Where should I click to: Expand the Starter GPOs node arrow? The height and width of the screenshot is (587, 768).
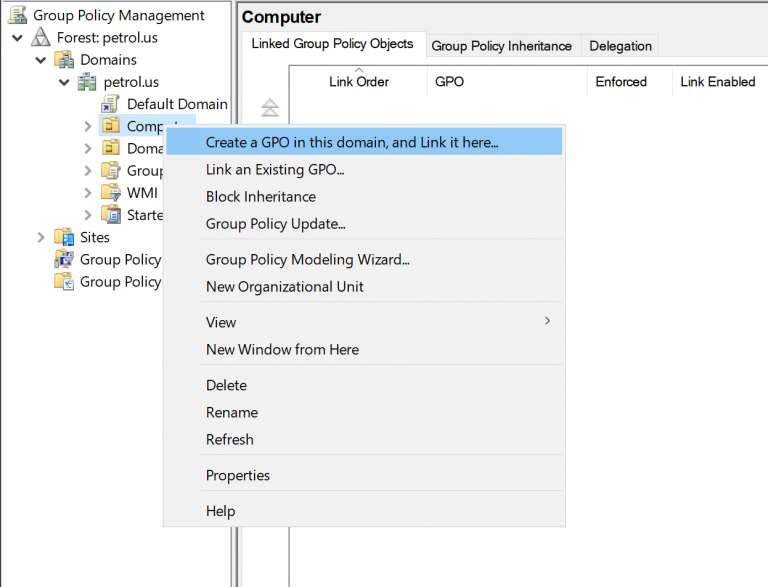click(88, 215)
